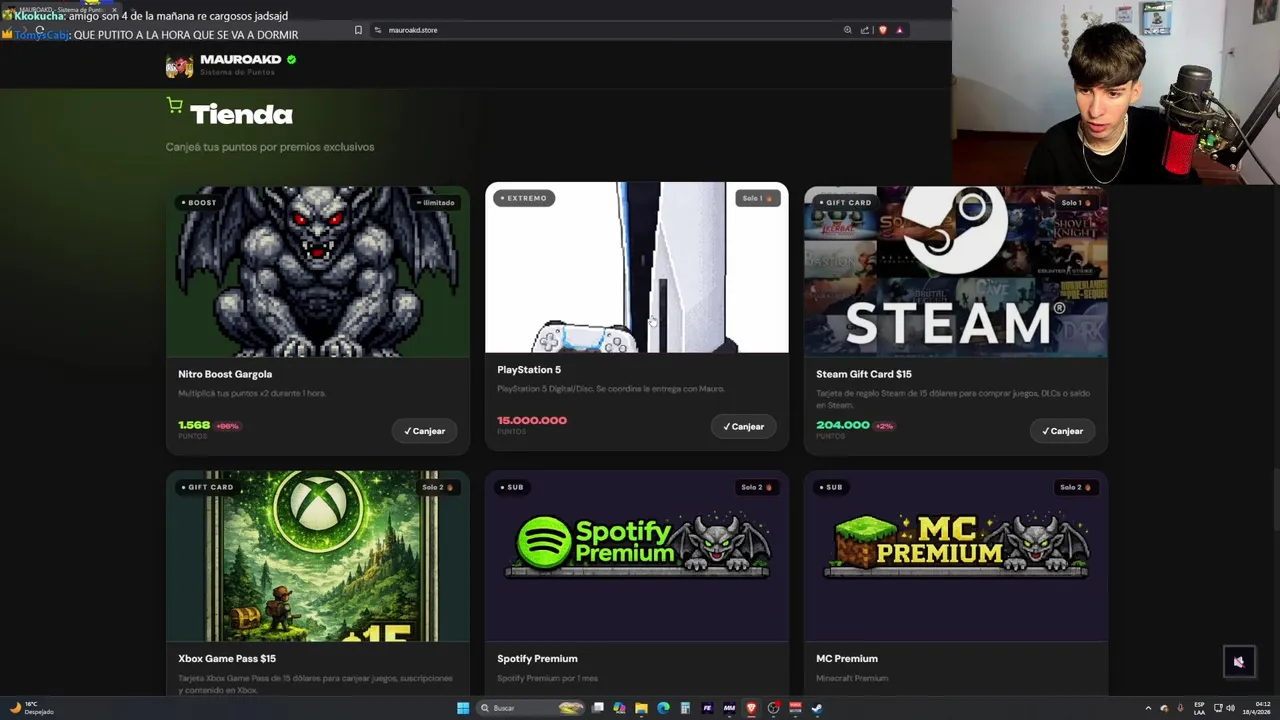Open Steam from the taskbar
This screenshot has width=1280, height=720.
817,708
